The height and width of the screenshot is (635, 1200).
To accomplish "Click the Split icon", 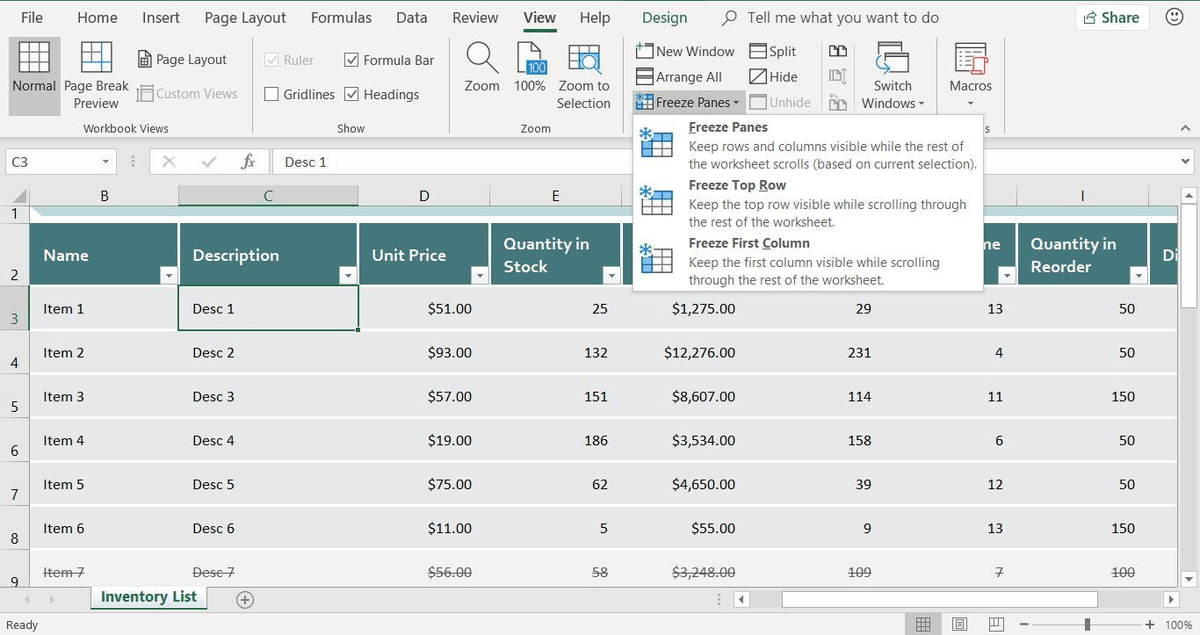I will [x=775, y=50].
